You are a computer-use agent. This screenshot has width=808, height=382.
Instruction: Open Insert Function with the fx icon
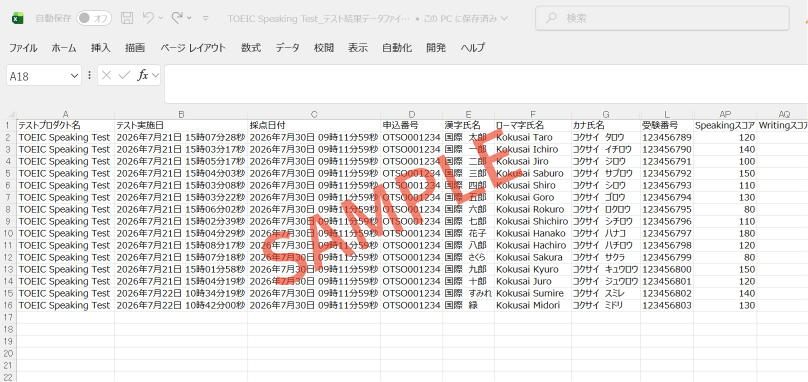(x=142, y=76)
